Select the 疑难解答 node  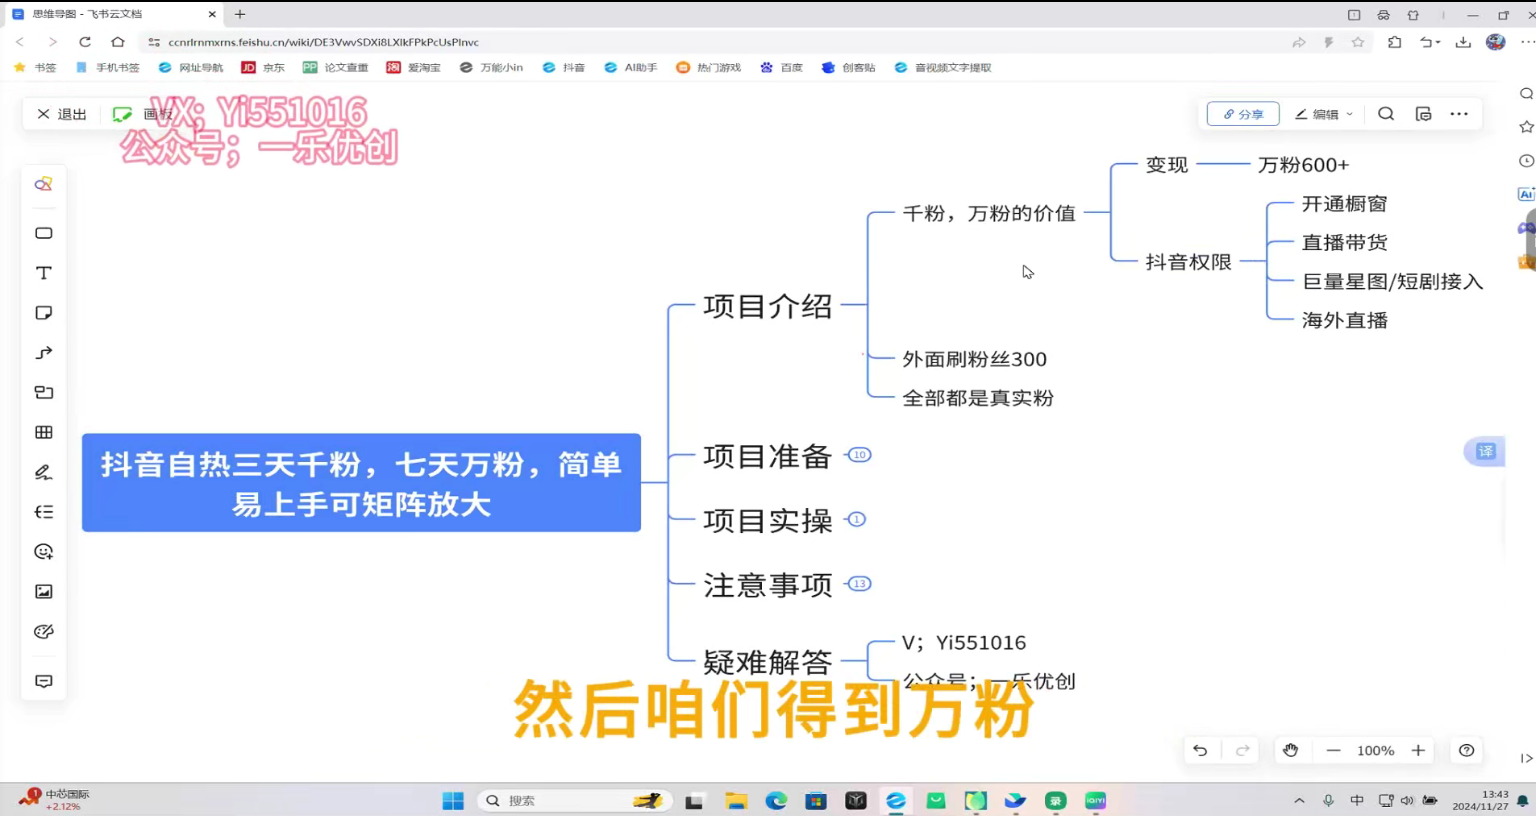[x=768, y=662]
